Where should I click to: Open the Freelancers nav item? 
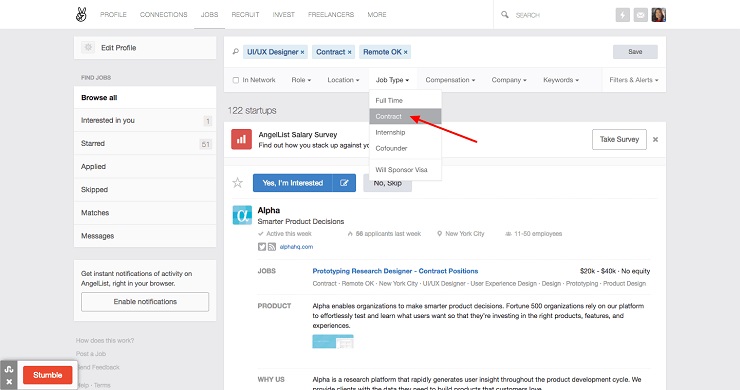pos(331,15)
